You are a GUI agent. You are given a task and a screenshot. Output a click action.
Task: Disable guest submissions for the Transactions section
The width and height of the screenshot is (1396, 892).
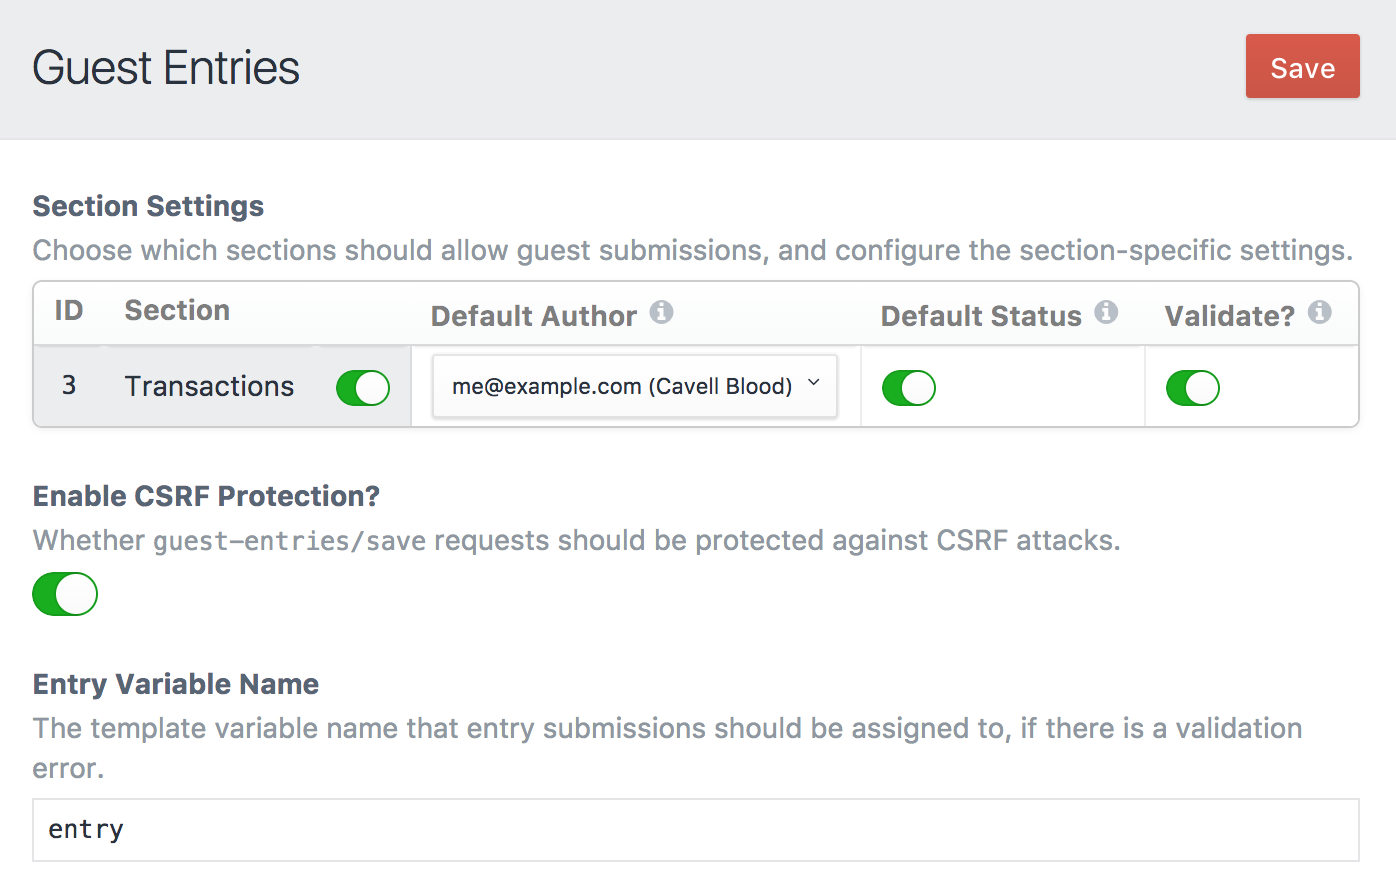click(x=362, y=387)
